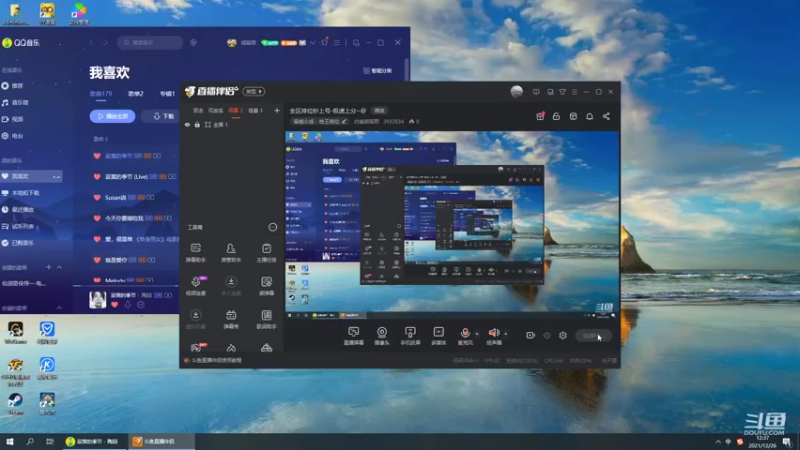
Task: Open stream settings gear icon
Action: (563, 335)
